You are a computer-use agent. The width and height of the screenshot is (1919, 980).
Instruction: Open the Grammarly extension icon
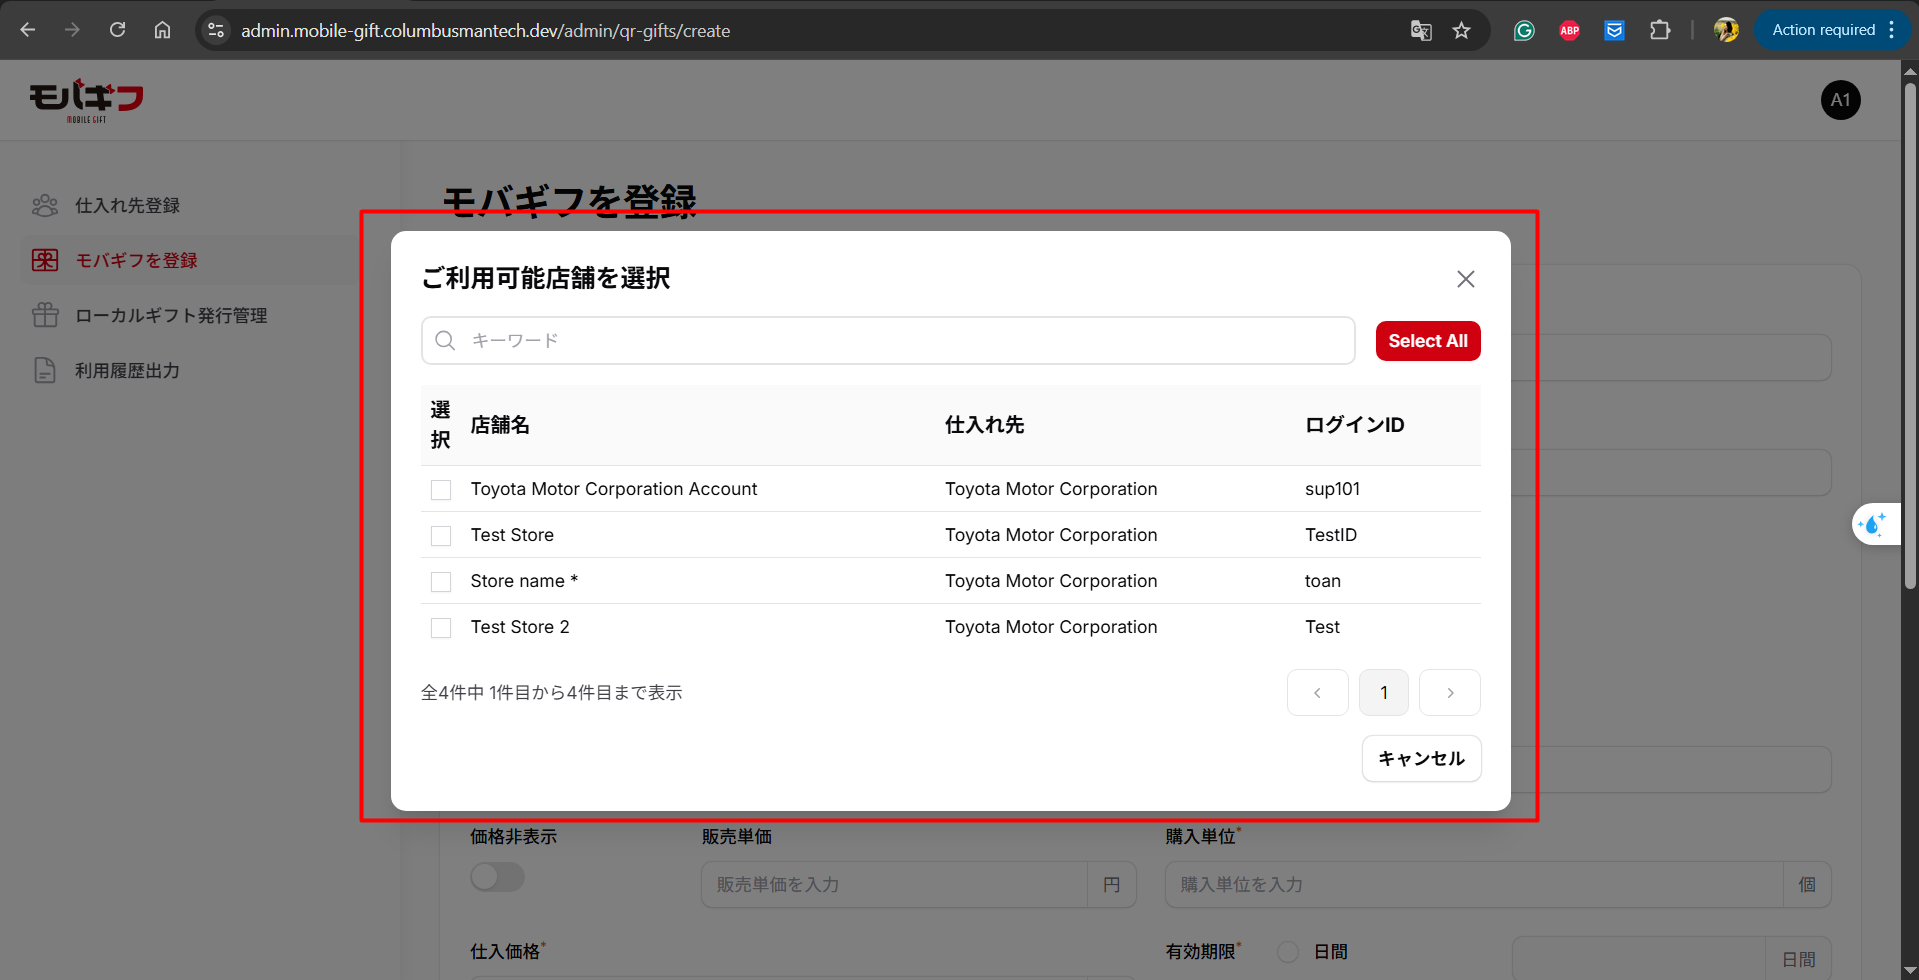1524,30
